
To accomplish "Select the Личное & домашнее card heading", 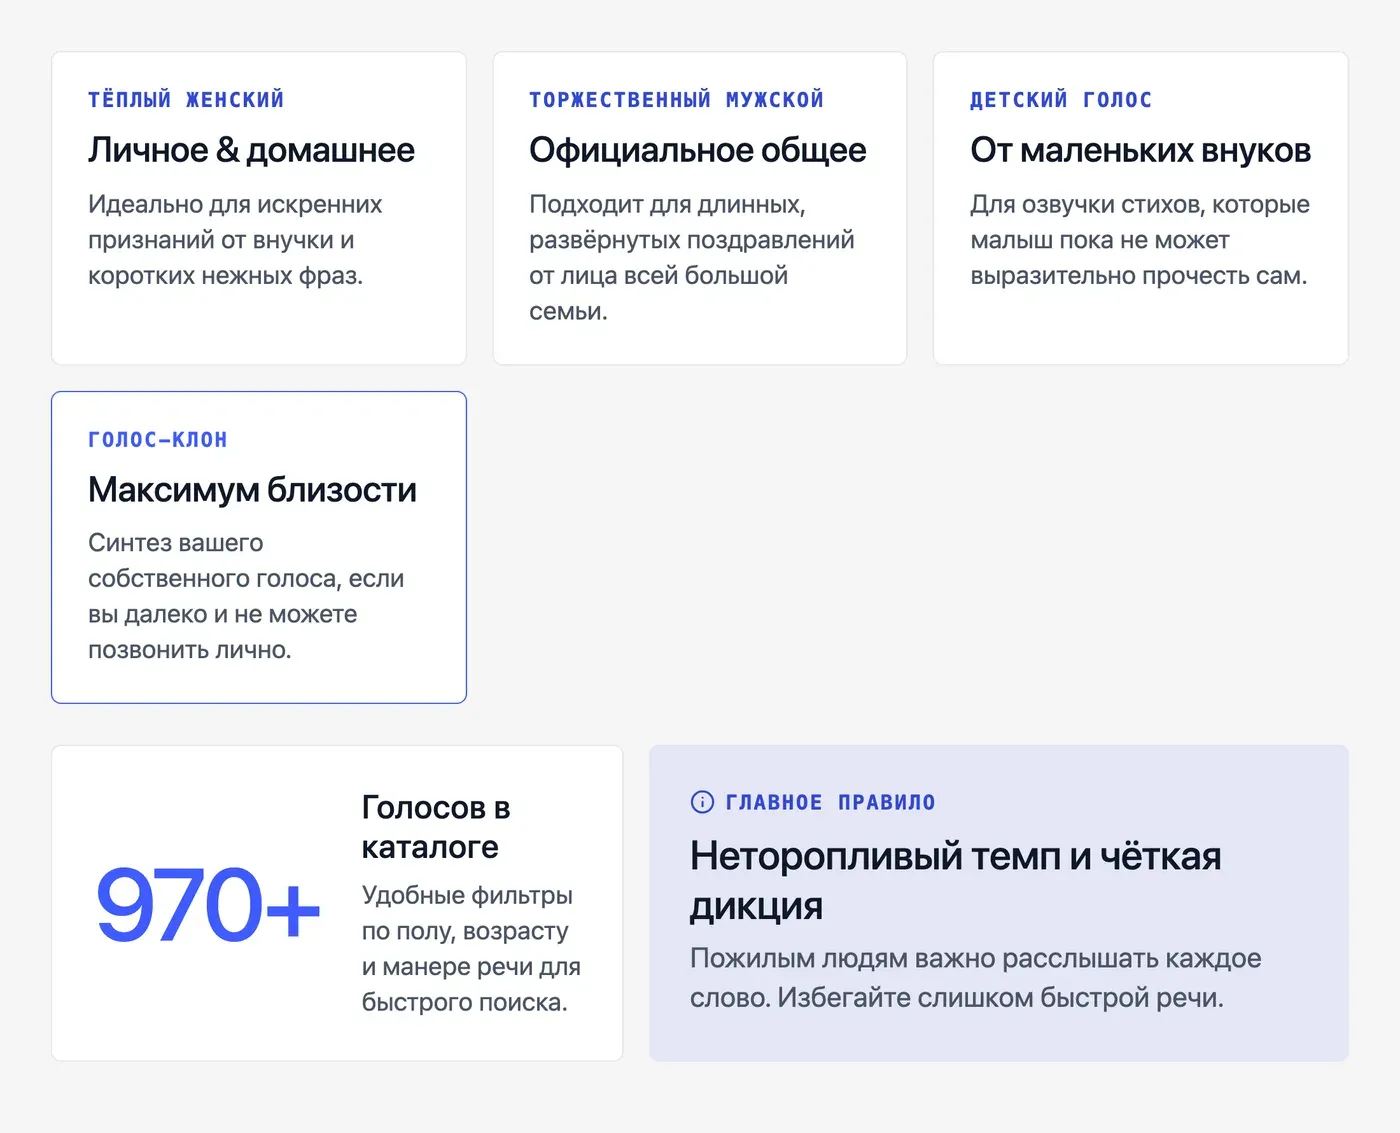I will (x=251, y=150).
